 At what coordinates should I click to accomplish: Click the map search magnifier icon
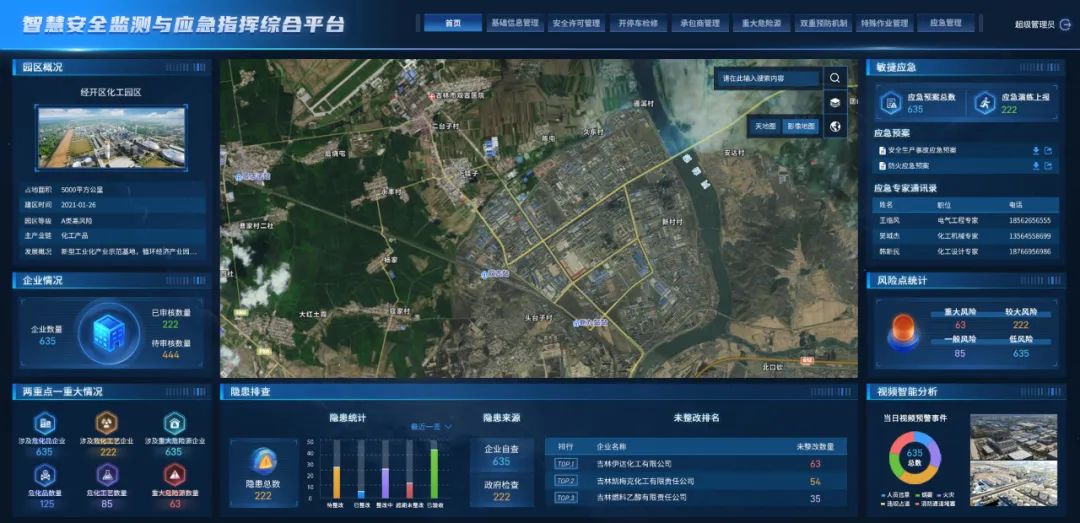click(x=835, y=78)
